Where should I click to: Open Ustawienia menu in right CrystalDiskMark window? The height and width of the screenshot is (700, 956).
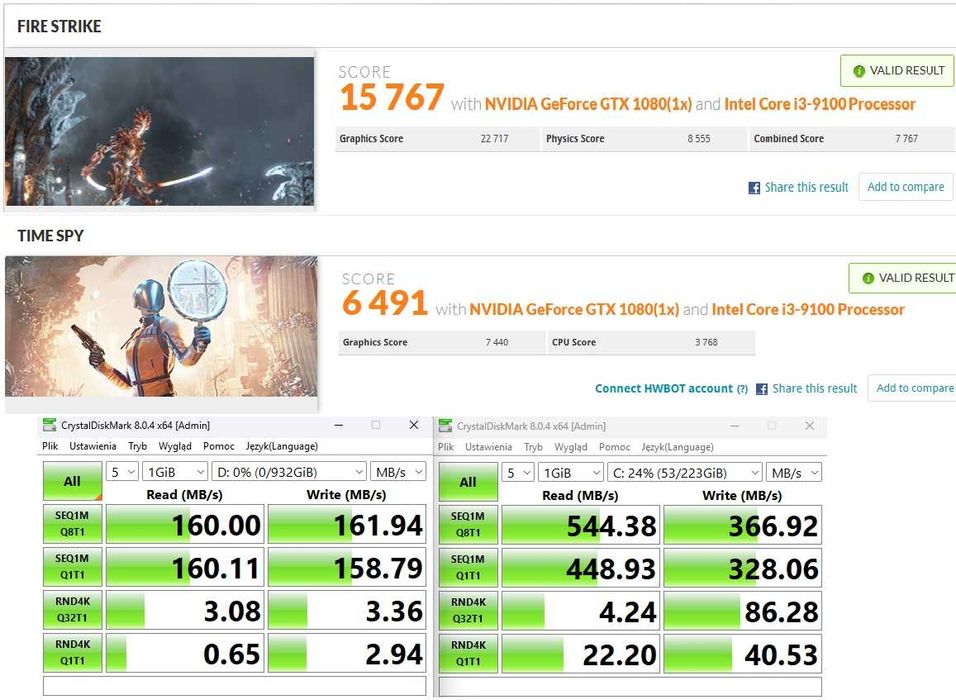coord(488,446)
